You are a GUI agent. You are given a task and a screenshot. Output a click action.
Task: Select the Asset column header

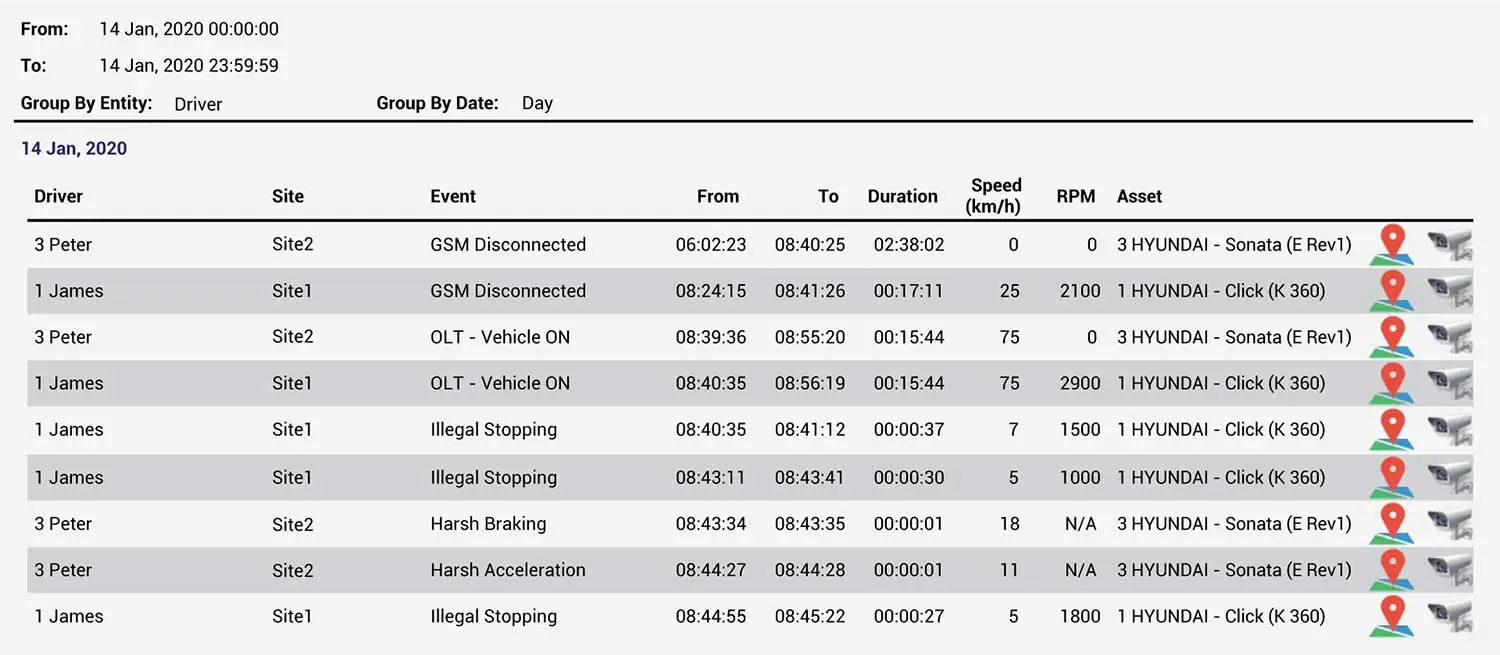pyautogui.click(x=1139, y=196)
